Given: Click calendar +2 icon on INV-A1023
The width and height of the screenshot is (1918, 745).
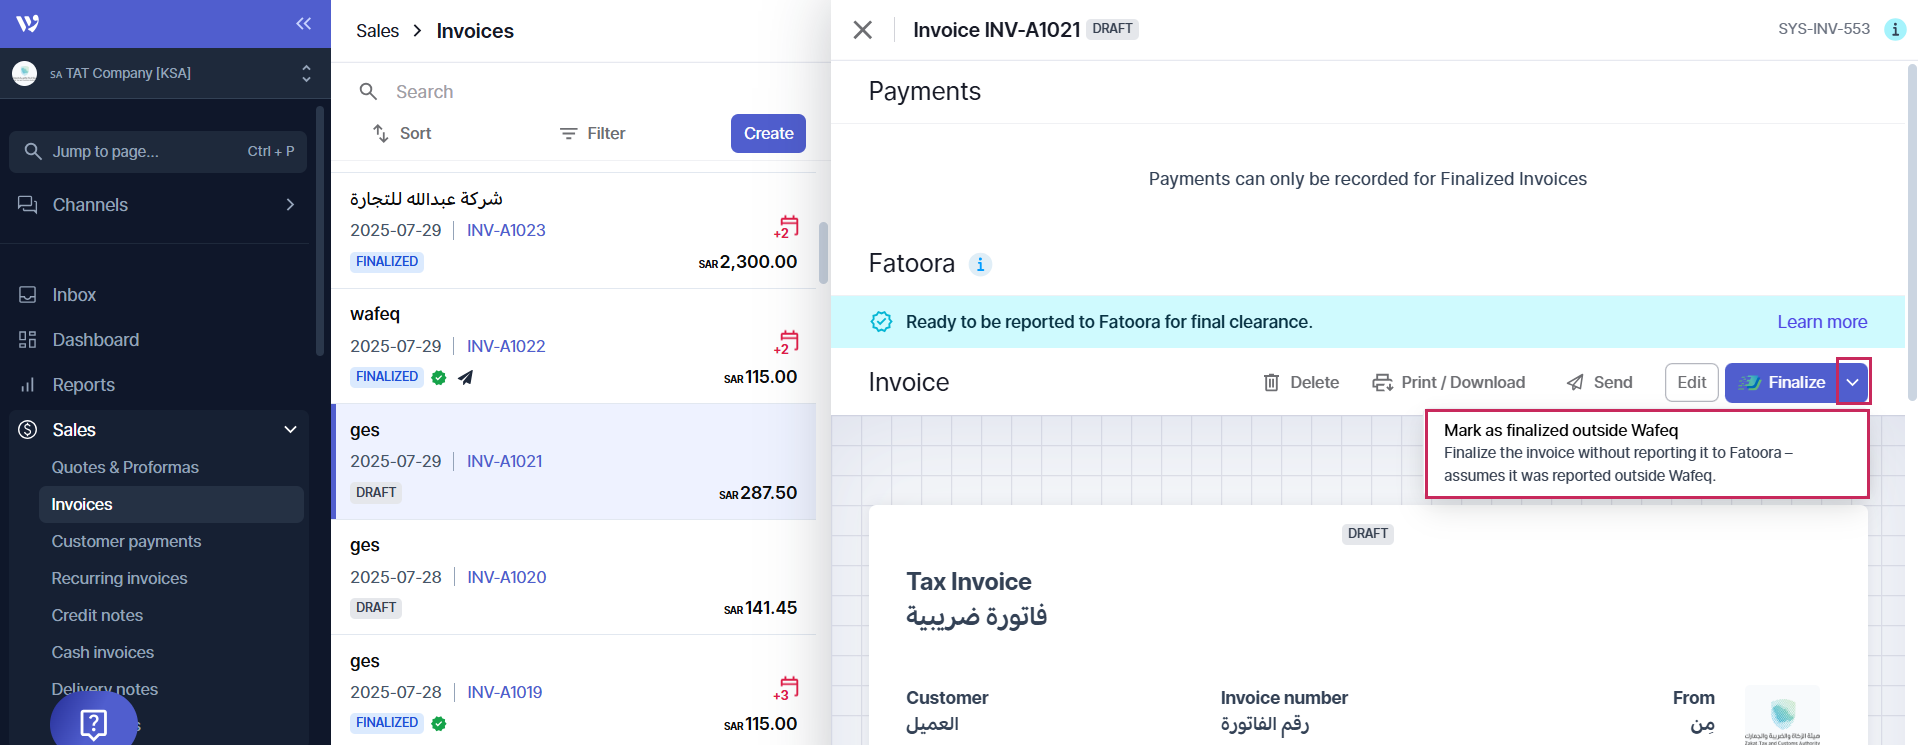Looking at the screenshot, I should point(787,227).
